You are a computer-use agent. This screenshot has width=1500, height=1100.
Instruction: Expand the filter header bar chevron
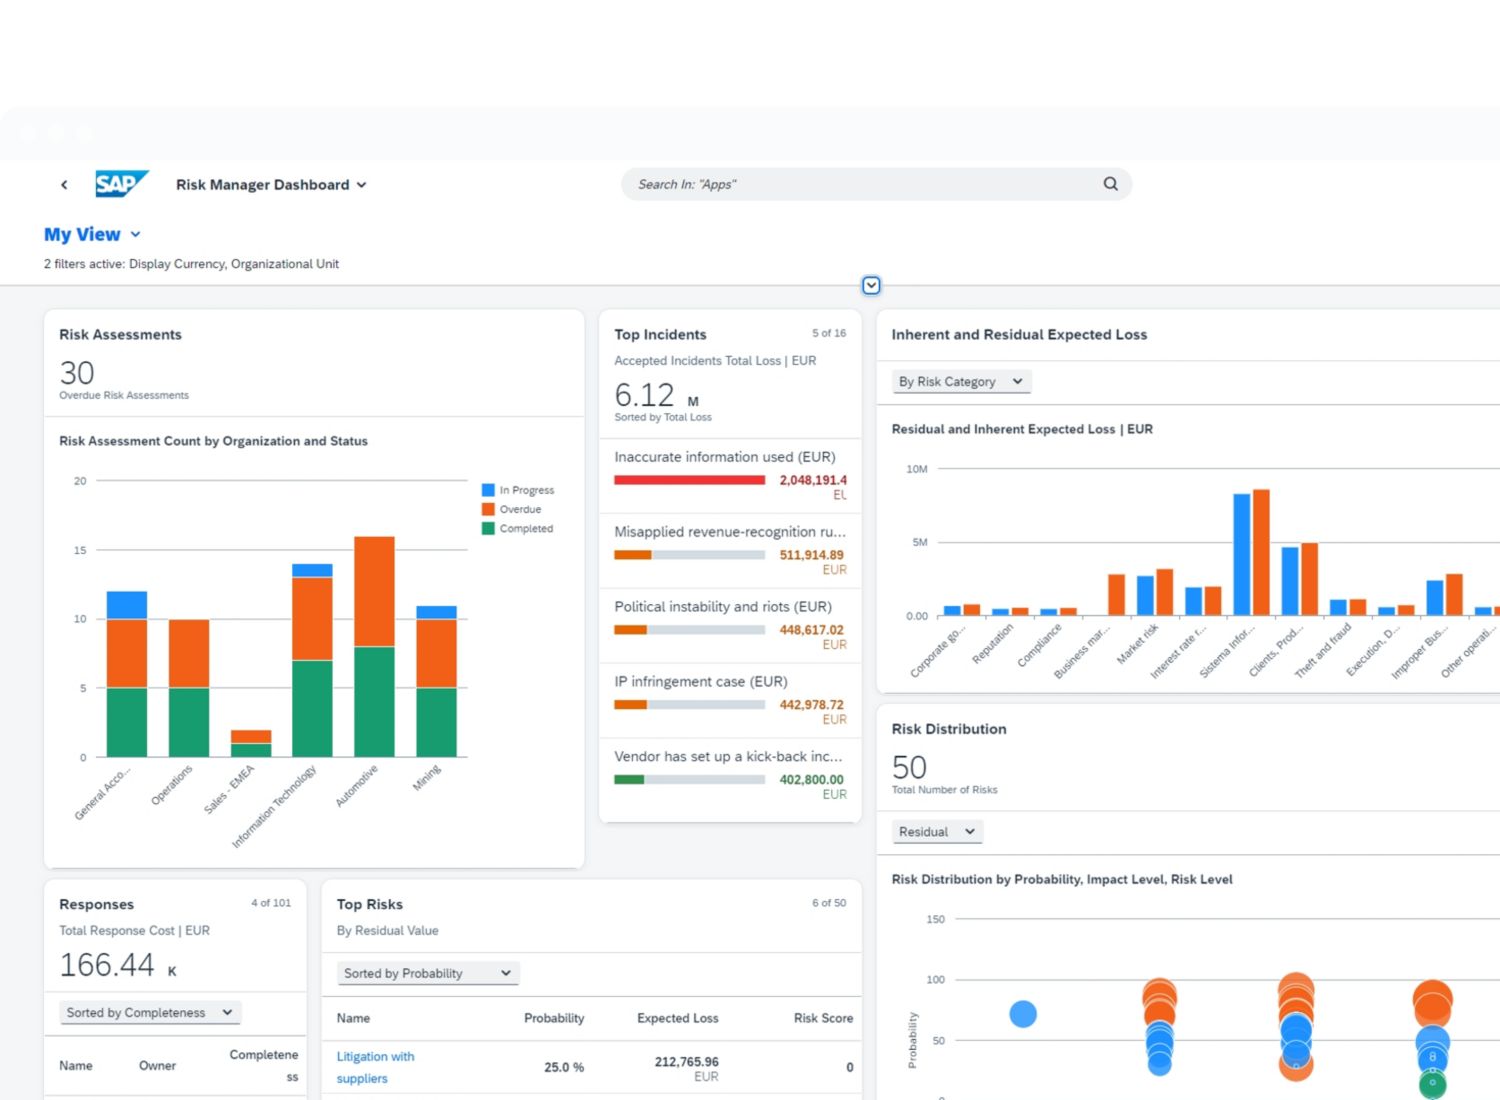point(871,286)
